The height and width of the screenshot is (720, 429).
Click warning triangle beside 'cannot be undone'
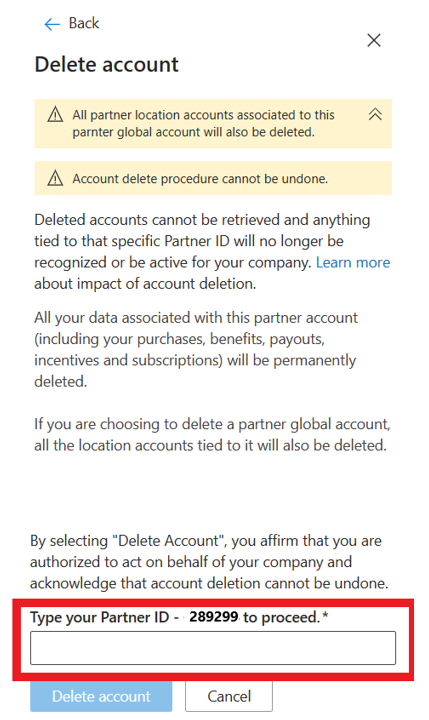pos(55,178)
